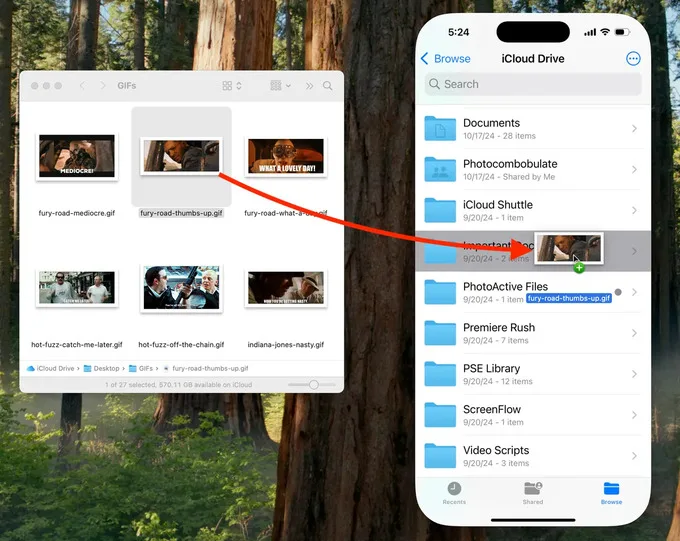Go back to Browse
680x541 pixels.
445,59
